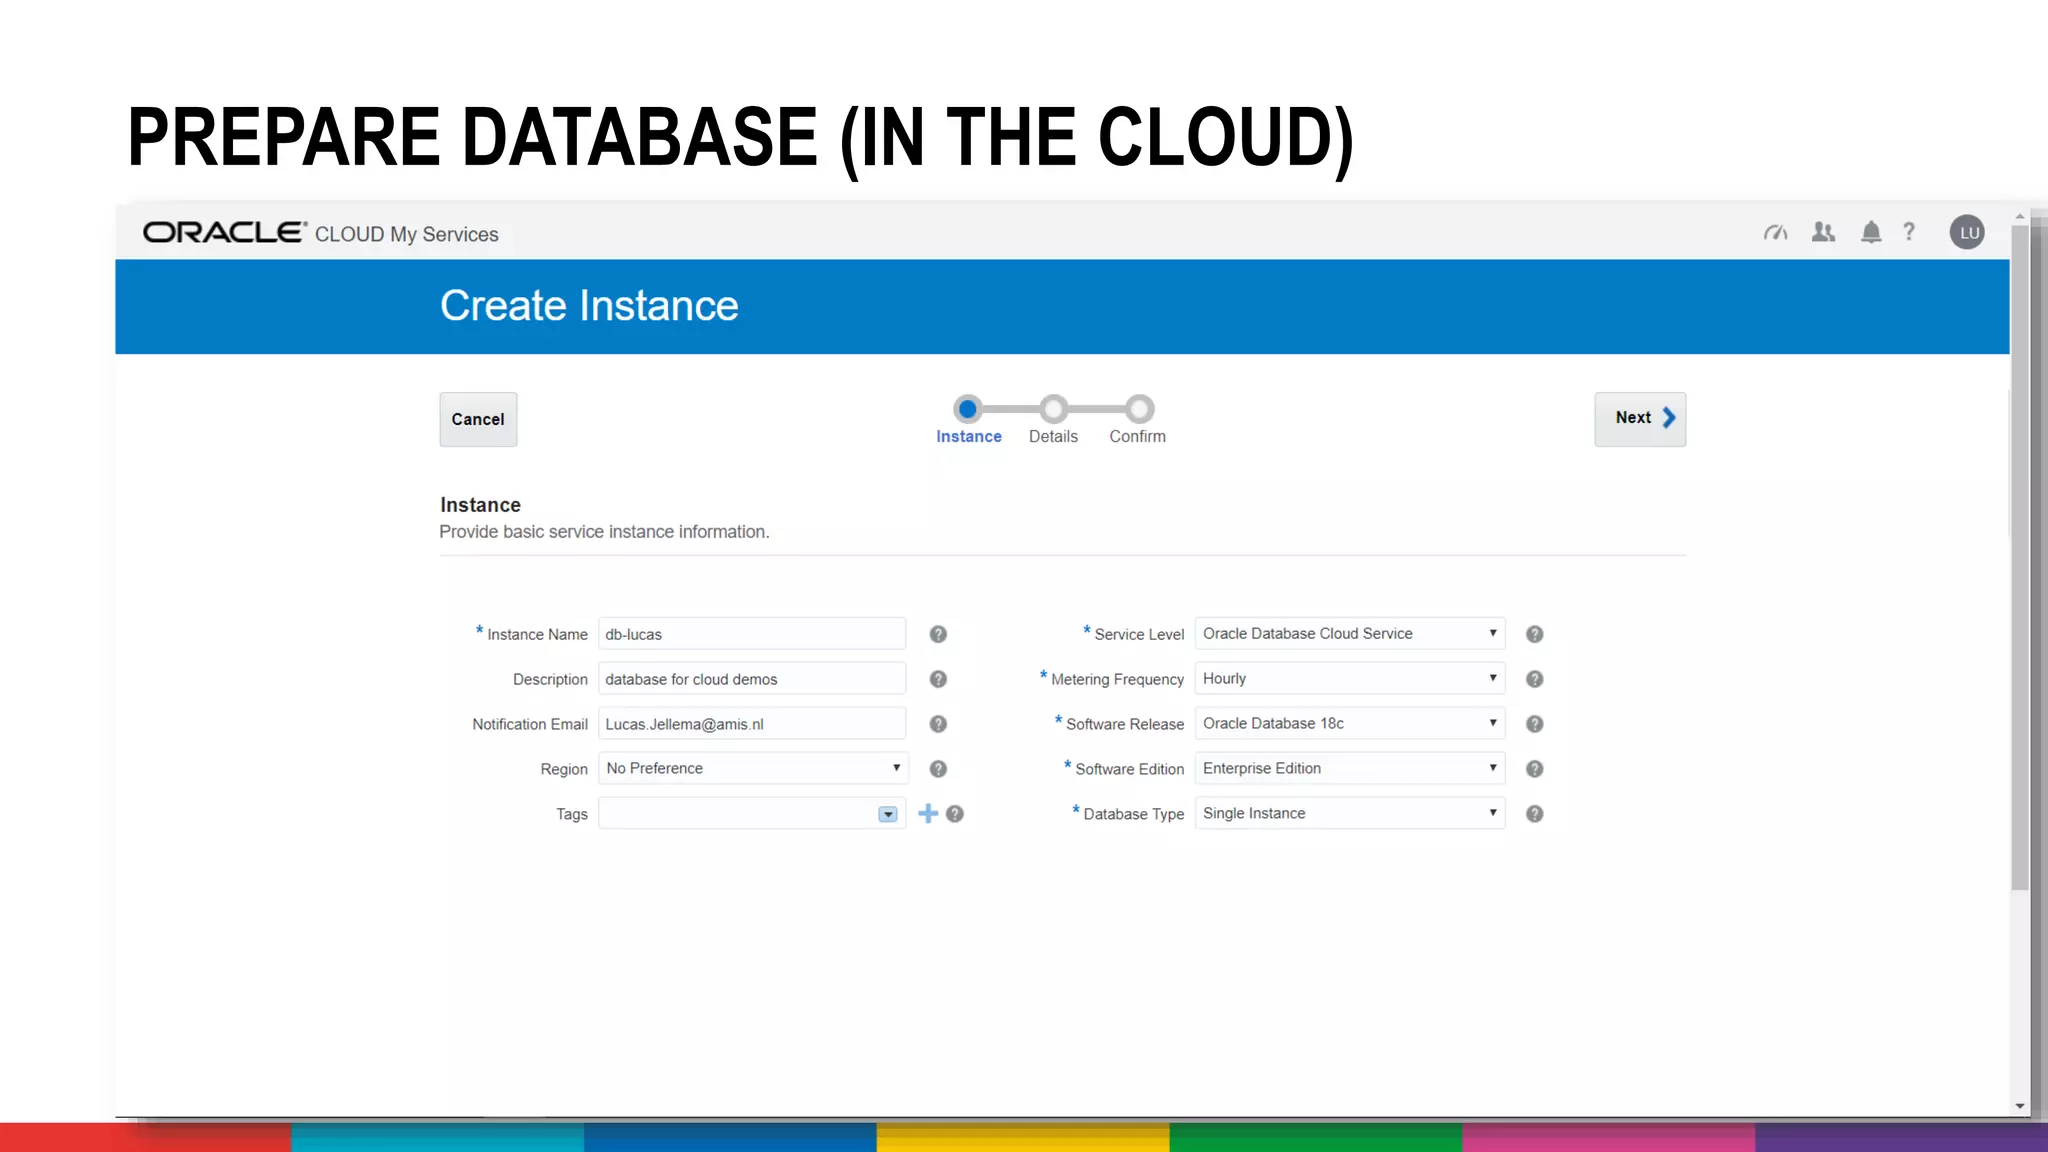This screenshot has height=1152, width=2048.
Task: Open the Service Level dropdown
Action: [1350, 633]
